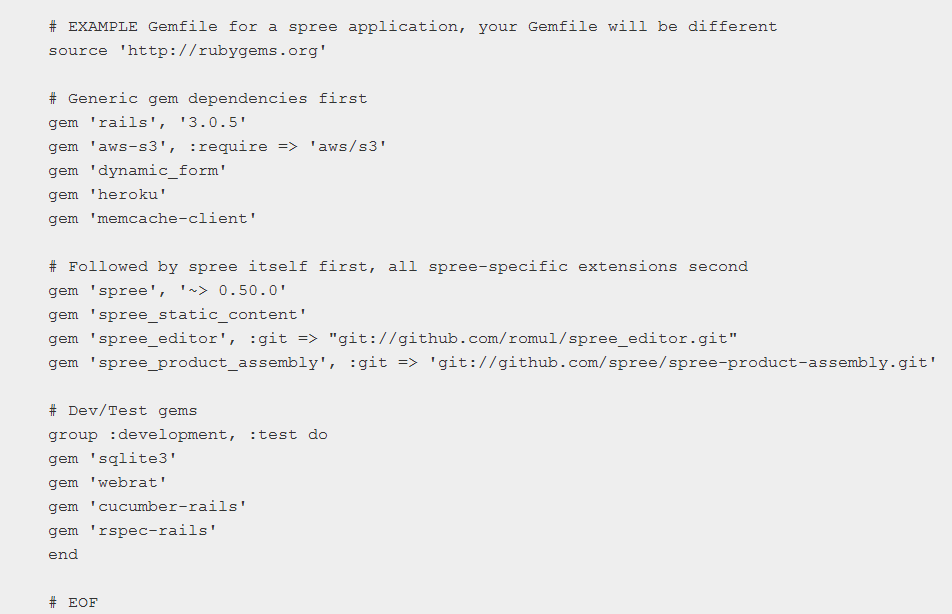952x614 pixels.
Task: Click the gem 'sqlite3' line
Action: coord(112,459)
